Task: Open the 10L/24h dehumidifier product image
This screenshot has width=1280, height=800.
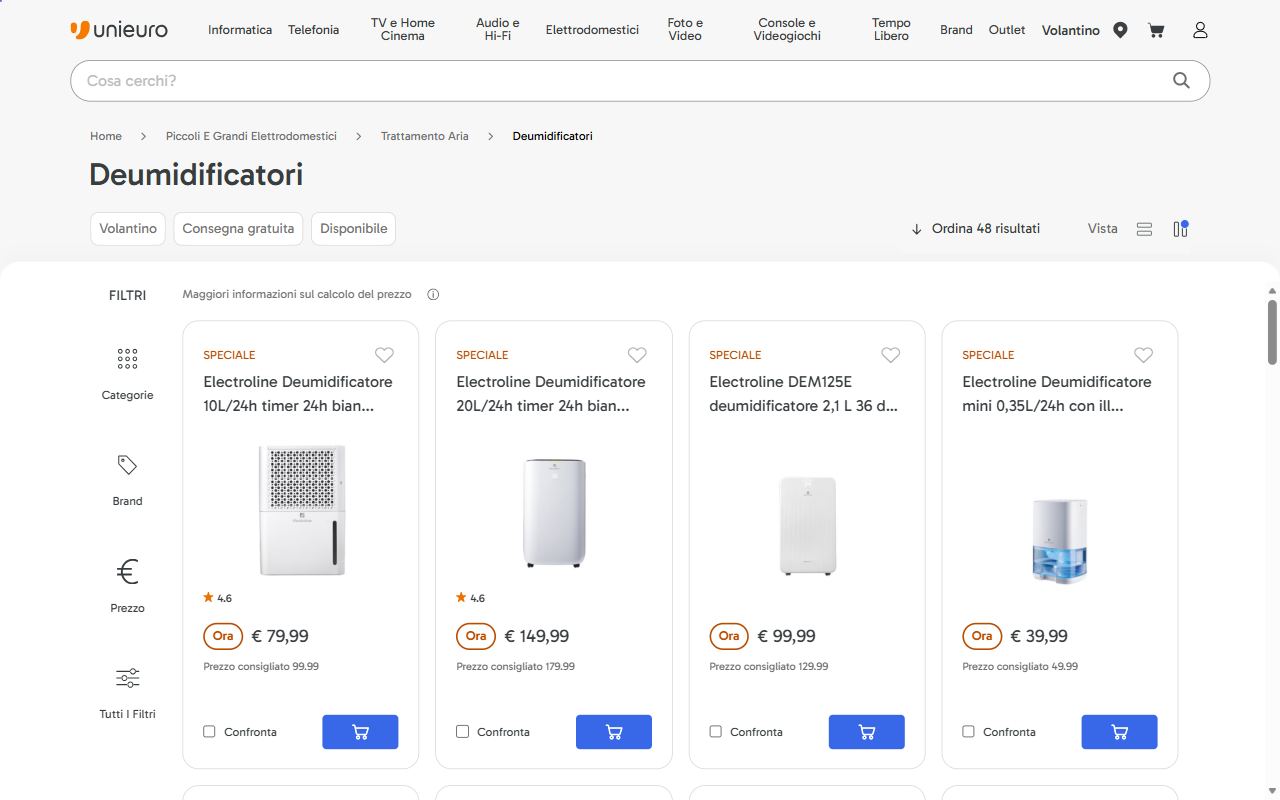Action: pyautogui.click(x=301, y=510)
